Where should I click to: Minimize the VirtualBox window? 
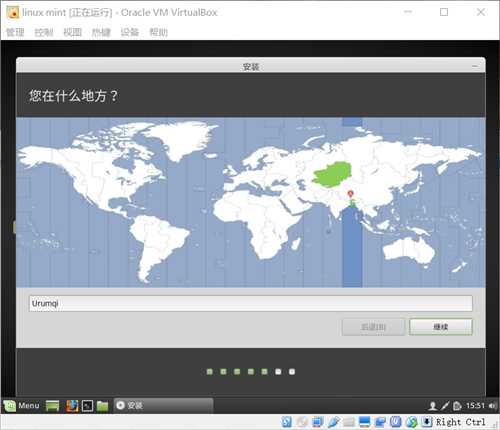tap(408, 12)
